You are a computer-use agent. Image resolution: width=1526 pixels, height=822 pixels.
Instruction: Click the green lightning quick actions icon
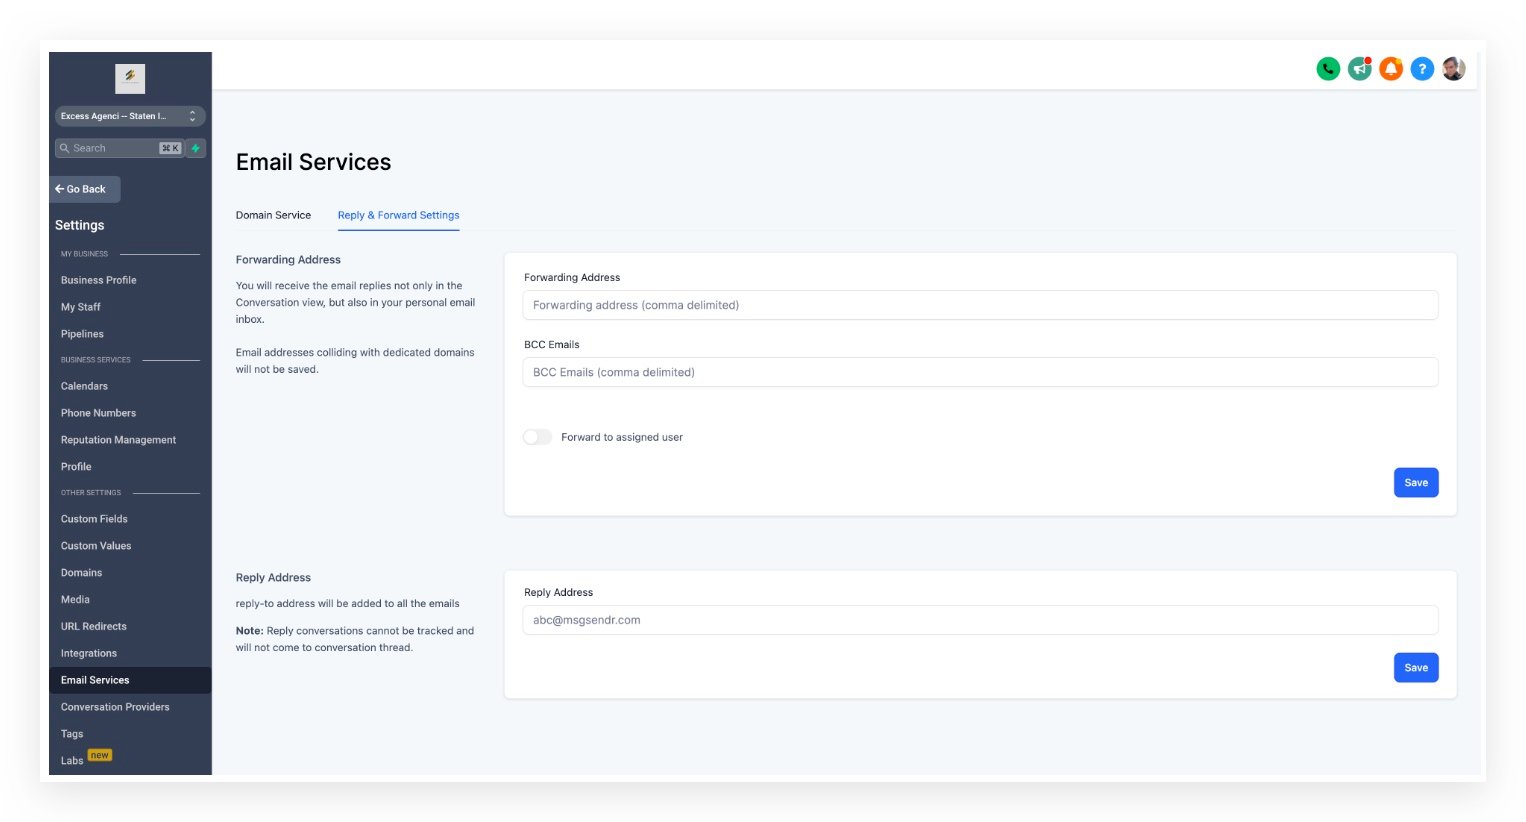[196, 148]
